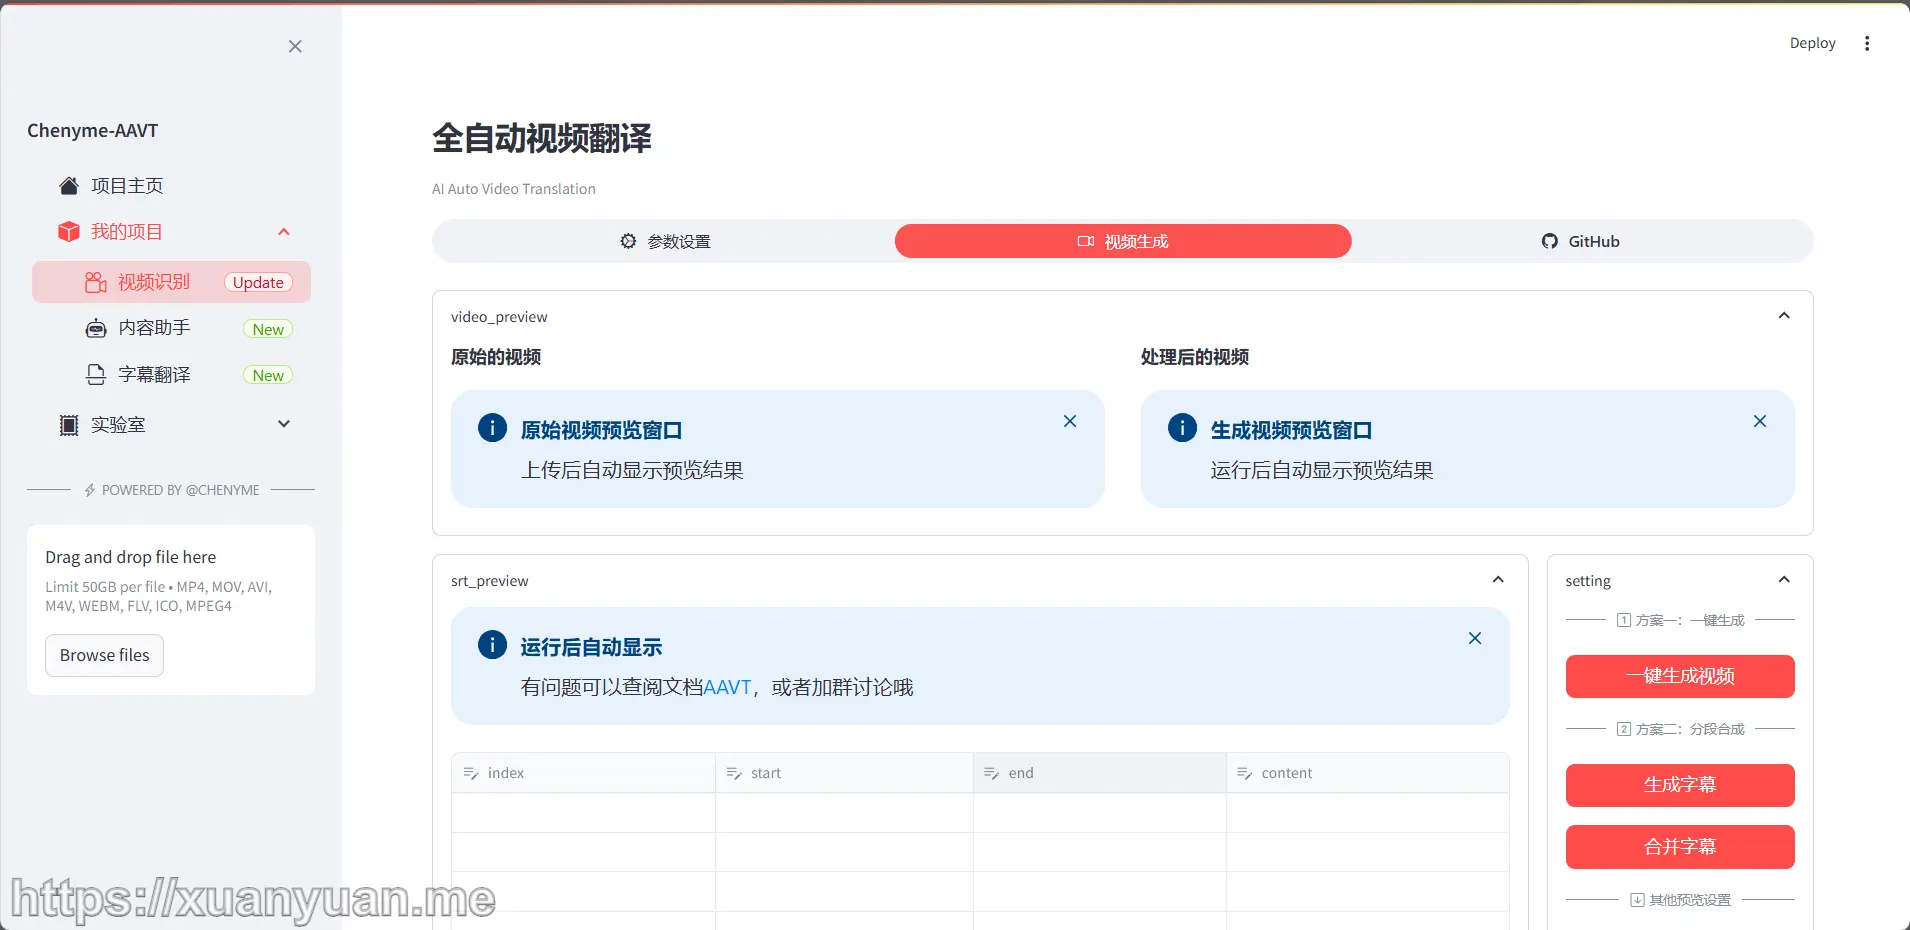The width and height of the screenshot is (1910, 930).
Task: Click the info icon in 运行后自动显示
Action: (x=492, y=645)
